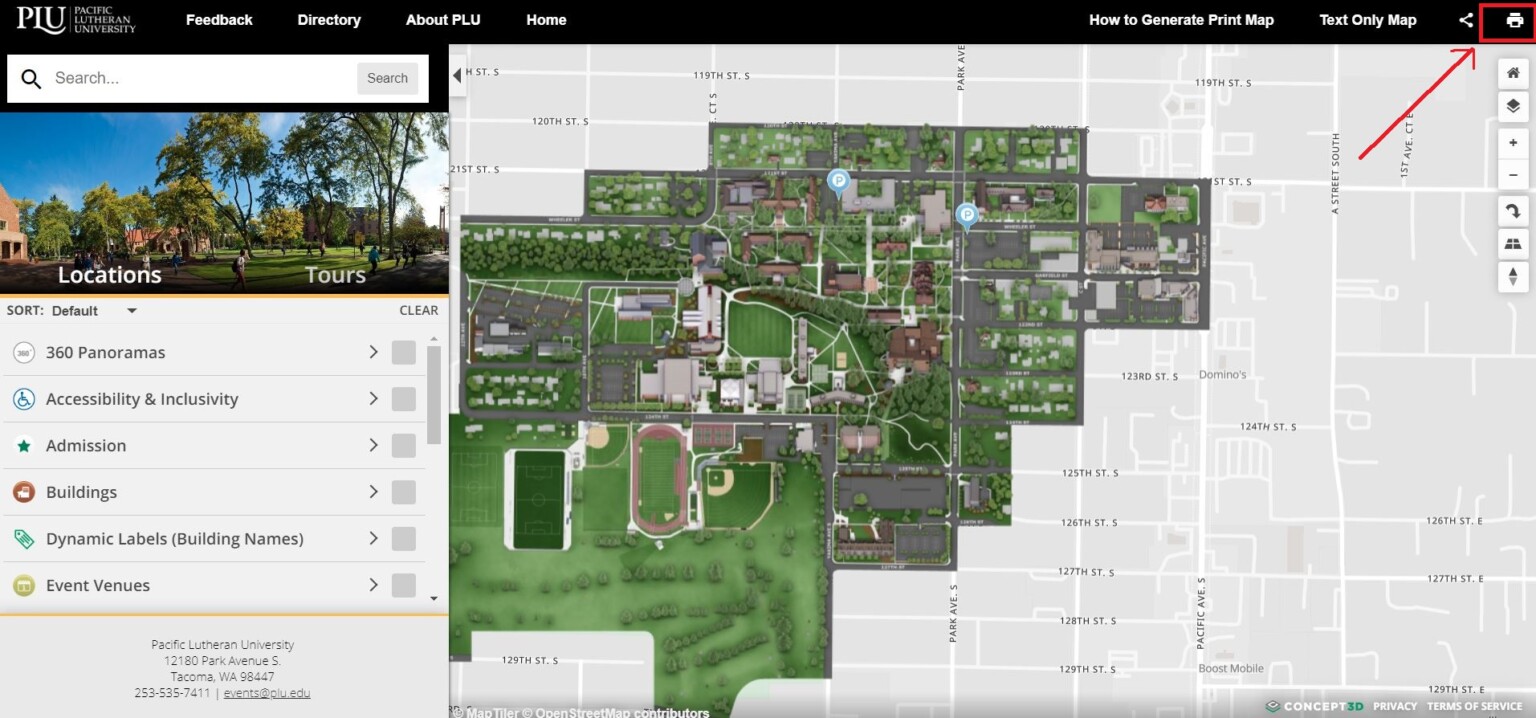Open the Directory menu item
Screen dimensions: 1536x718
click(x=329, y=19)
